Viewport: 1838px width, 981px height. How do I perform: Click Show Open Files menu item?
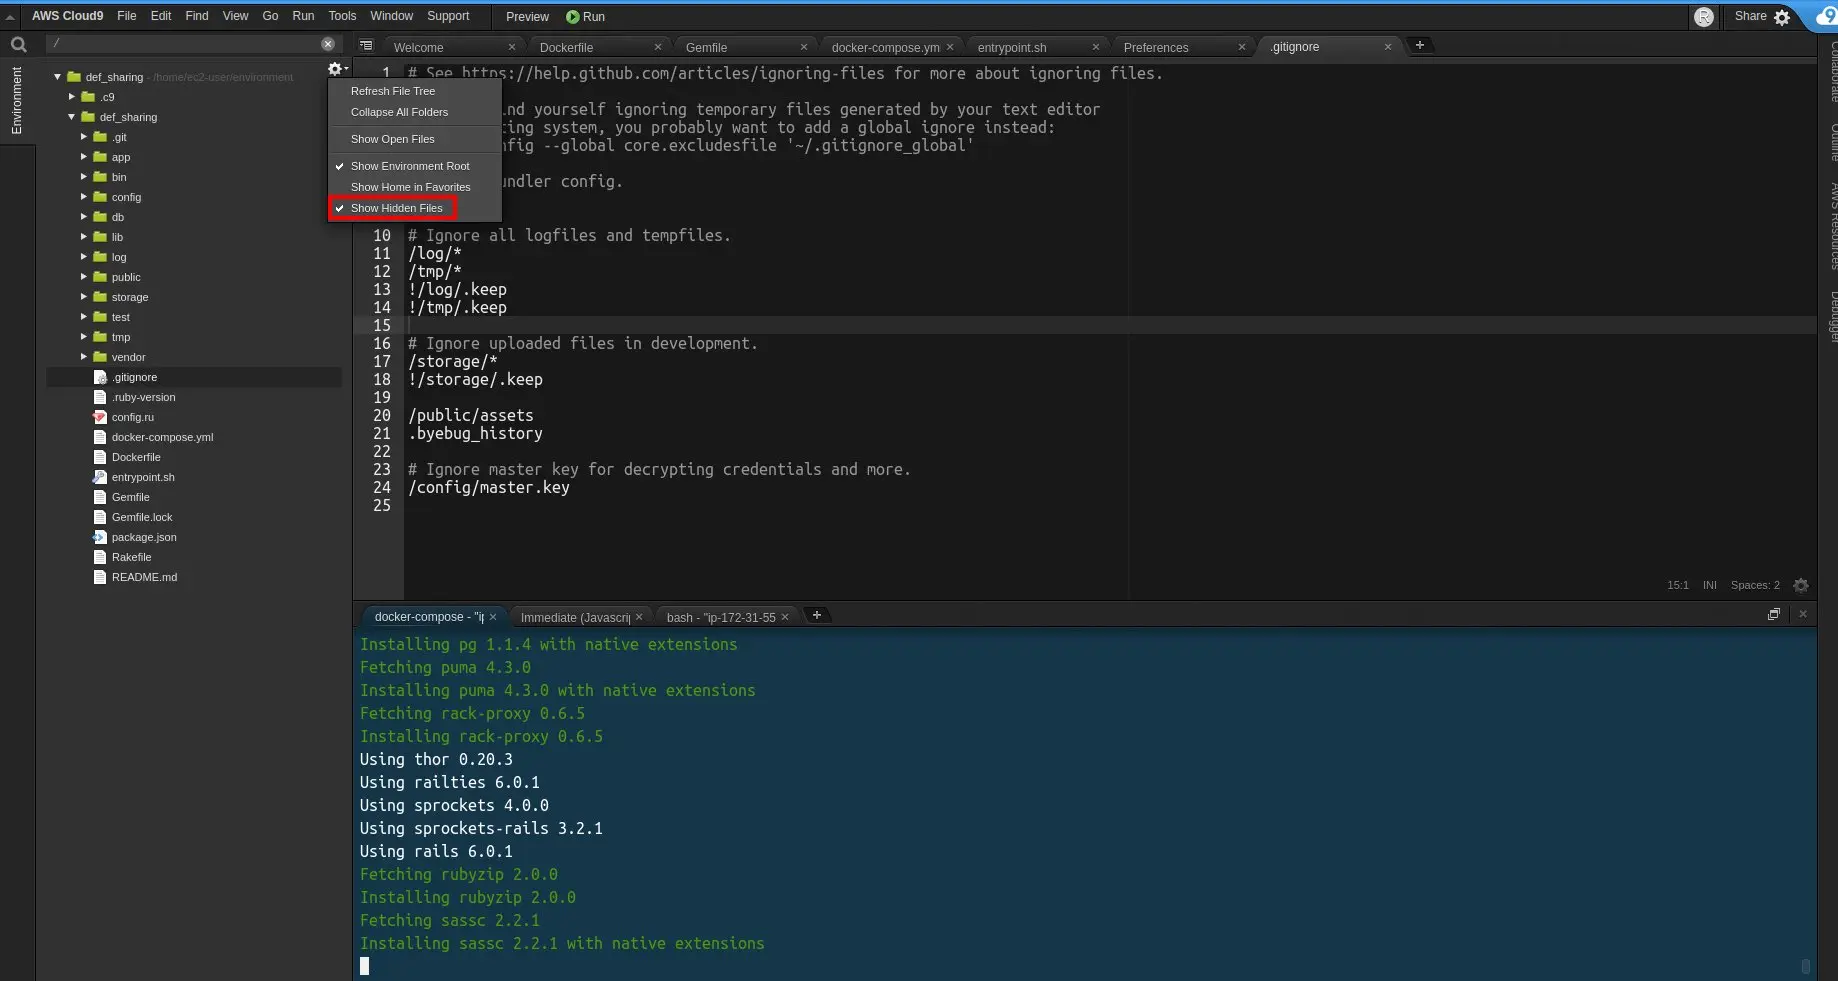coord(414,139)
